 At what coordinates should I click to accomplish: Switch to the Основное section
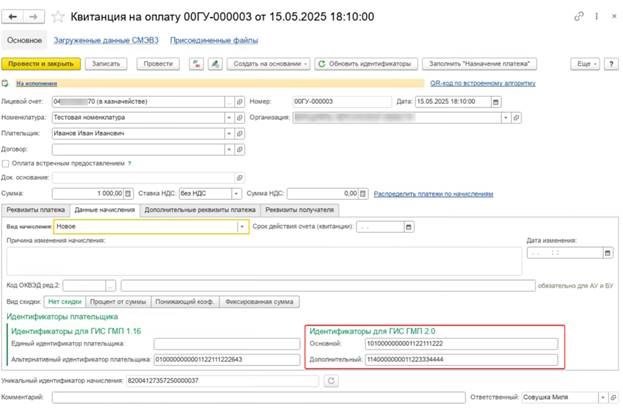pyautogui.click(x=24, y=40)
